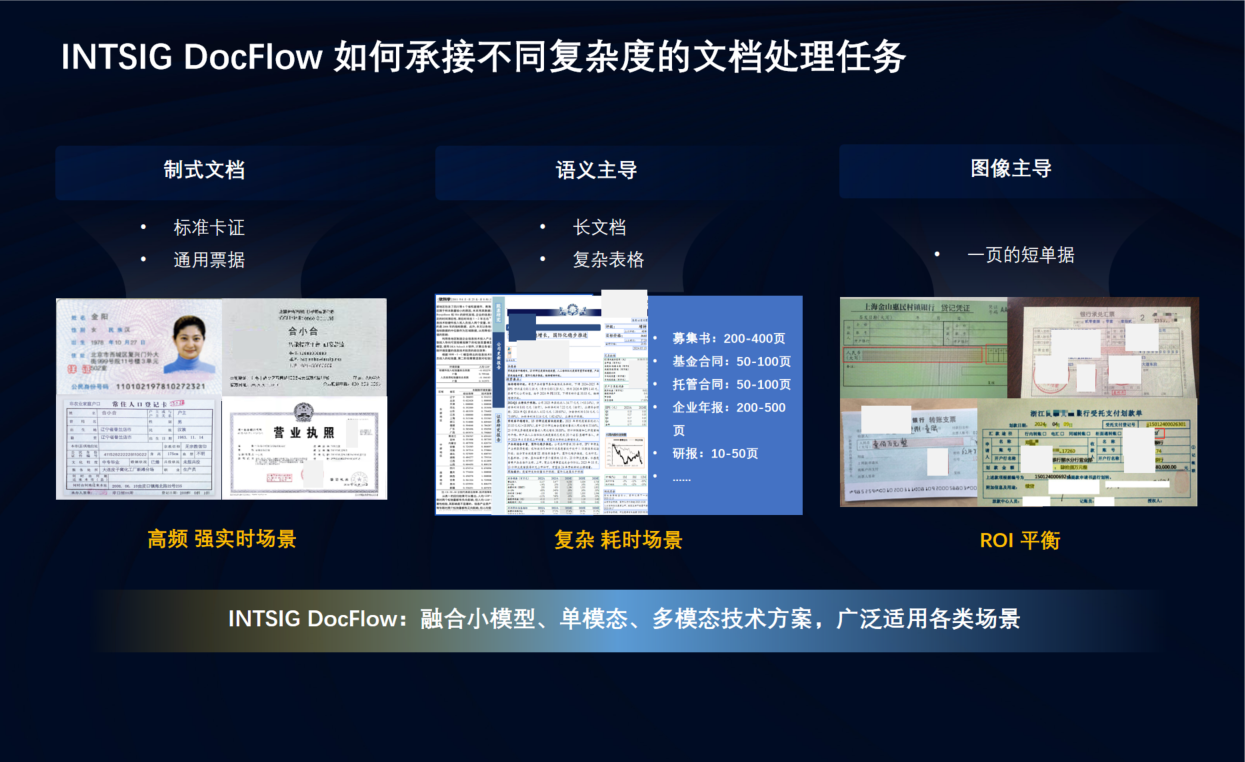
Task: Click the 一页的短单据 bullet item
Action: pyautogui.click(x=1021, y=255)
